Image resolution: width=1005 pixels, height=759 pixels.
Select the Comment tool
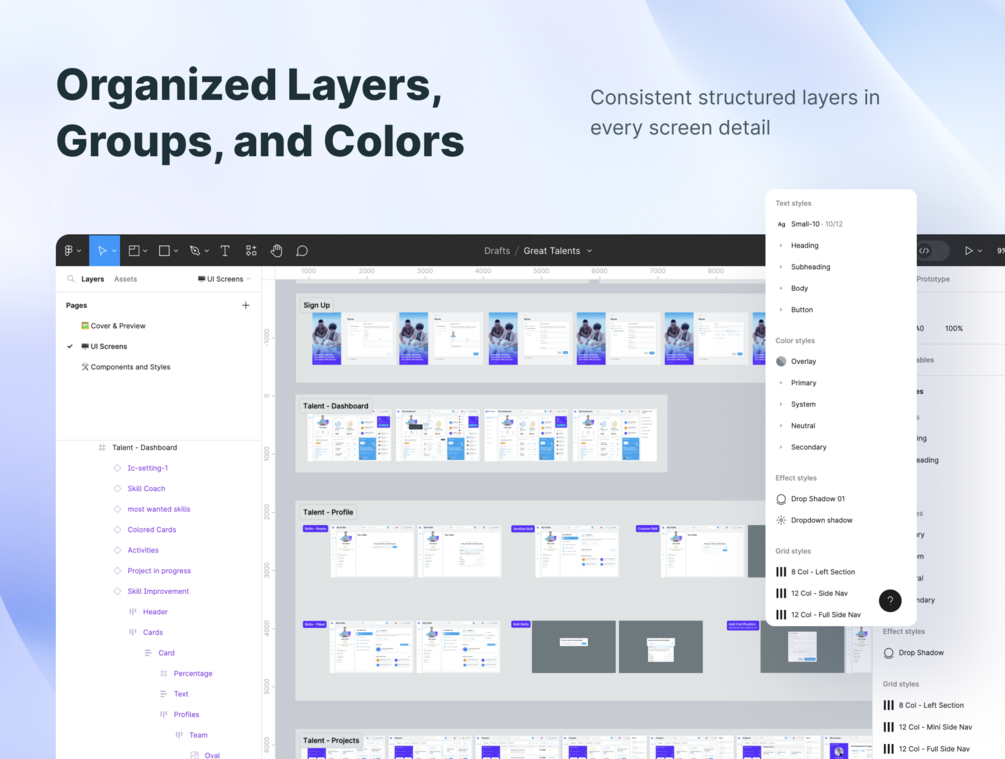pos(302,251)
